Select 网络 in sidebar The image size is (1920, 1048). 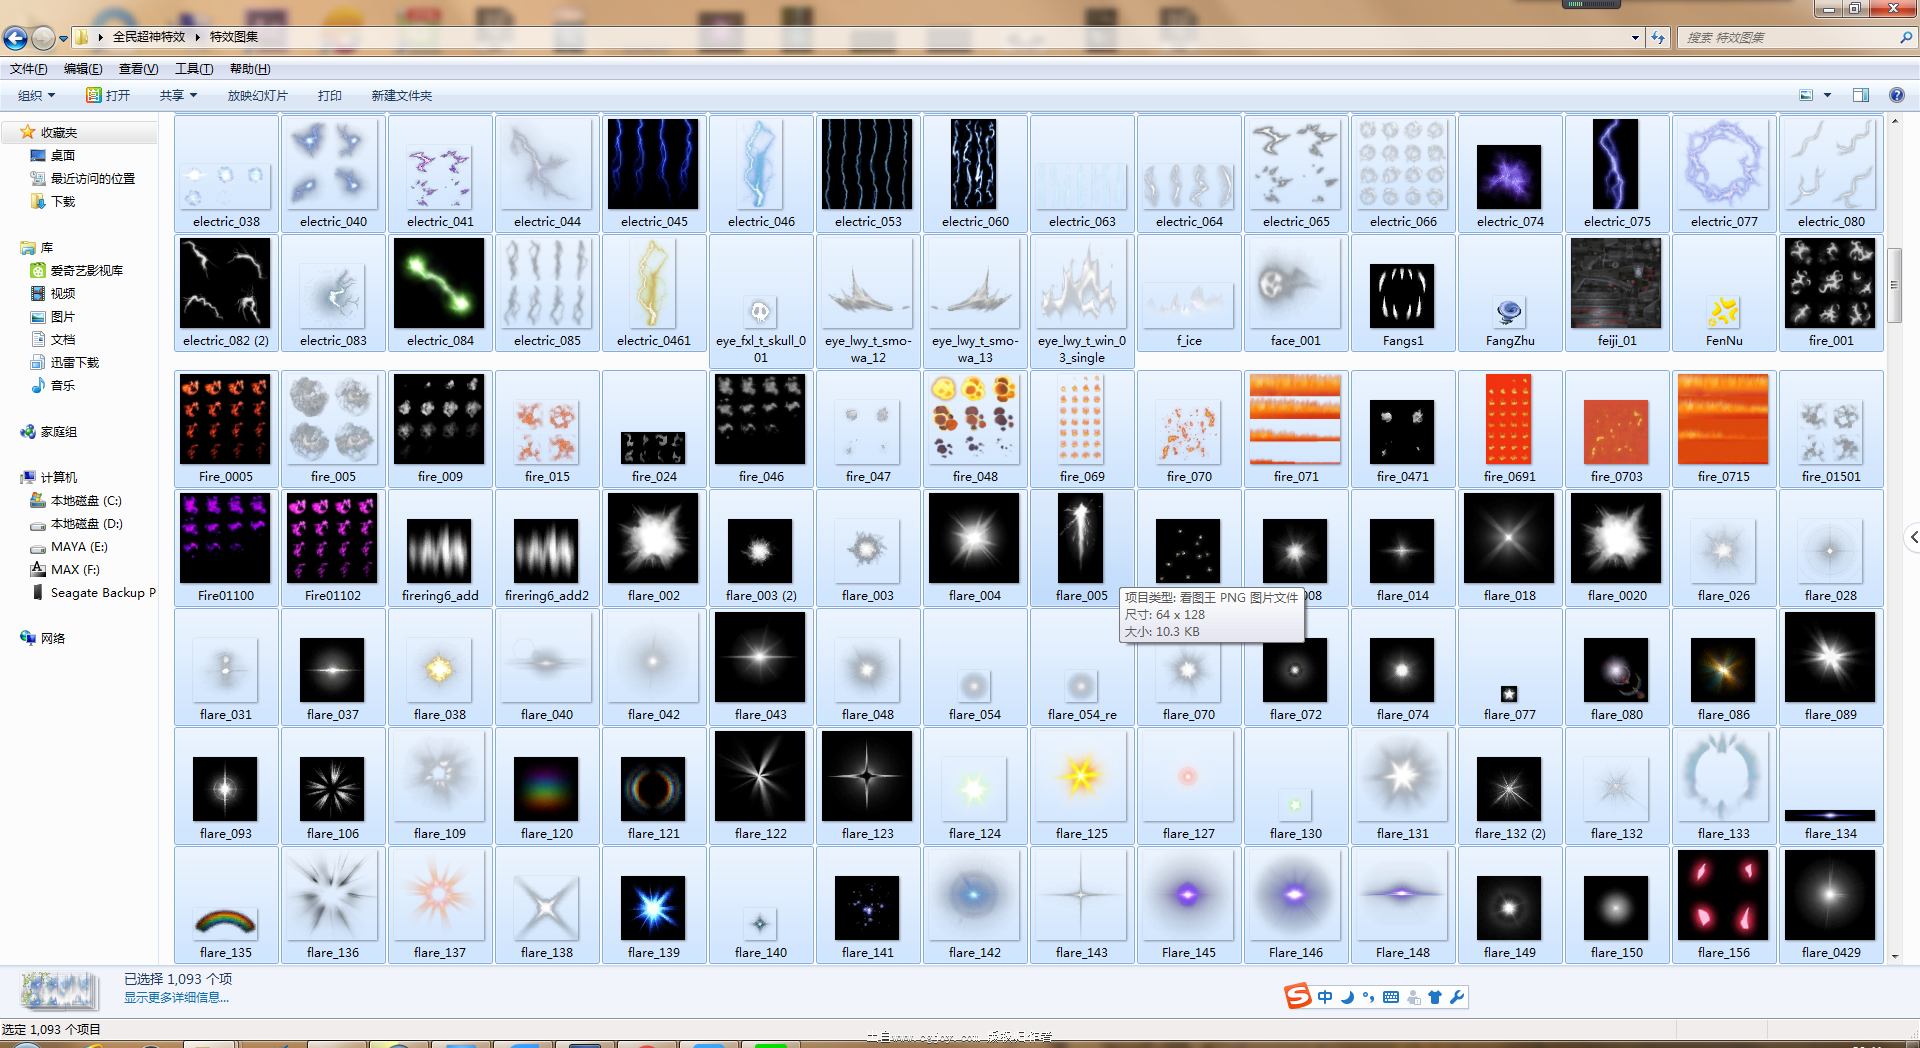[52, 639]
